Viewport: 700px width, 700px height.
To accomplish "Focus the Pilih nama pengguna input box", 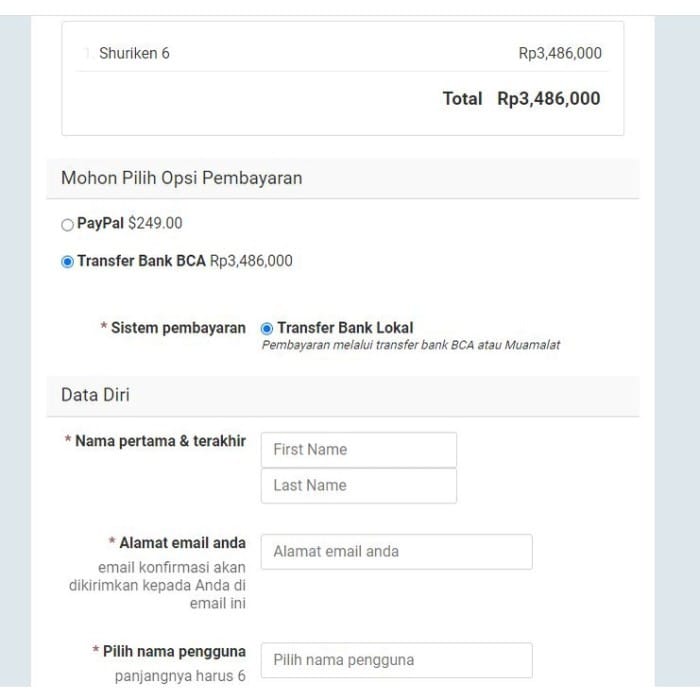I will tap(396, 661).
